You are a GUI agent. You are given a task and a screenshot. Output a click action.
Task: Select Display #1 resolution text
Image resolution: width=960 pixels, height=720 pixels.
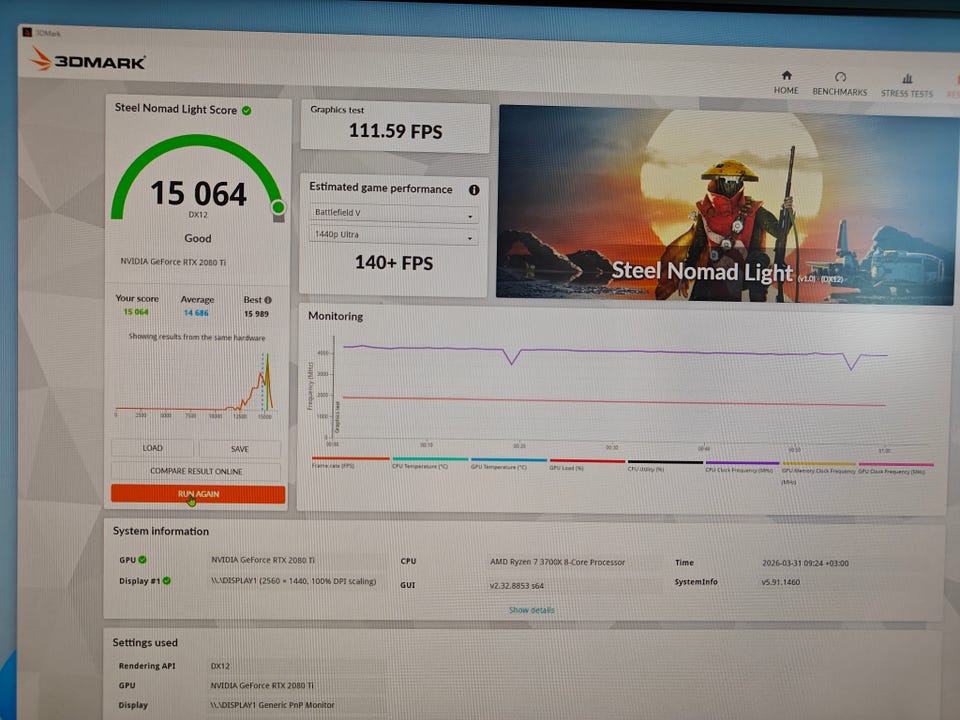[x=293, y=581]
